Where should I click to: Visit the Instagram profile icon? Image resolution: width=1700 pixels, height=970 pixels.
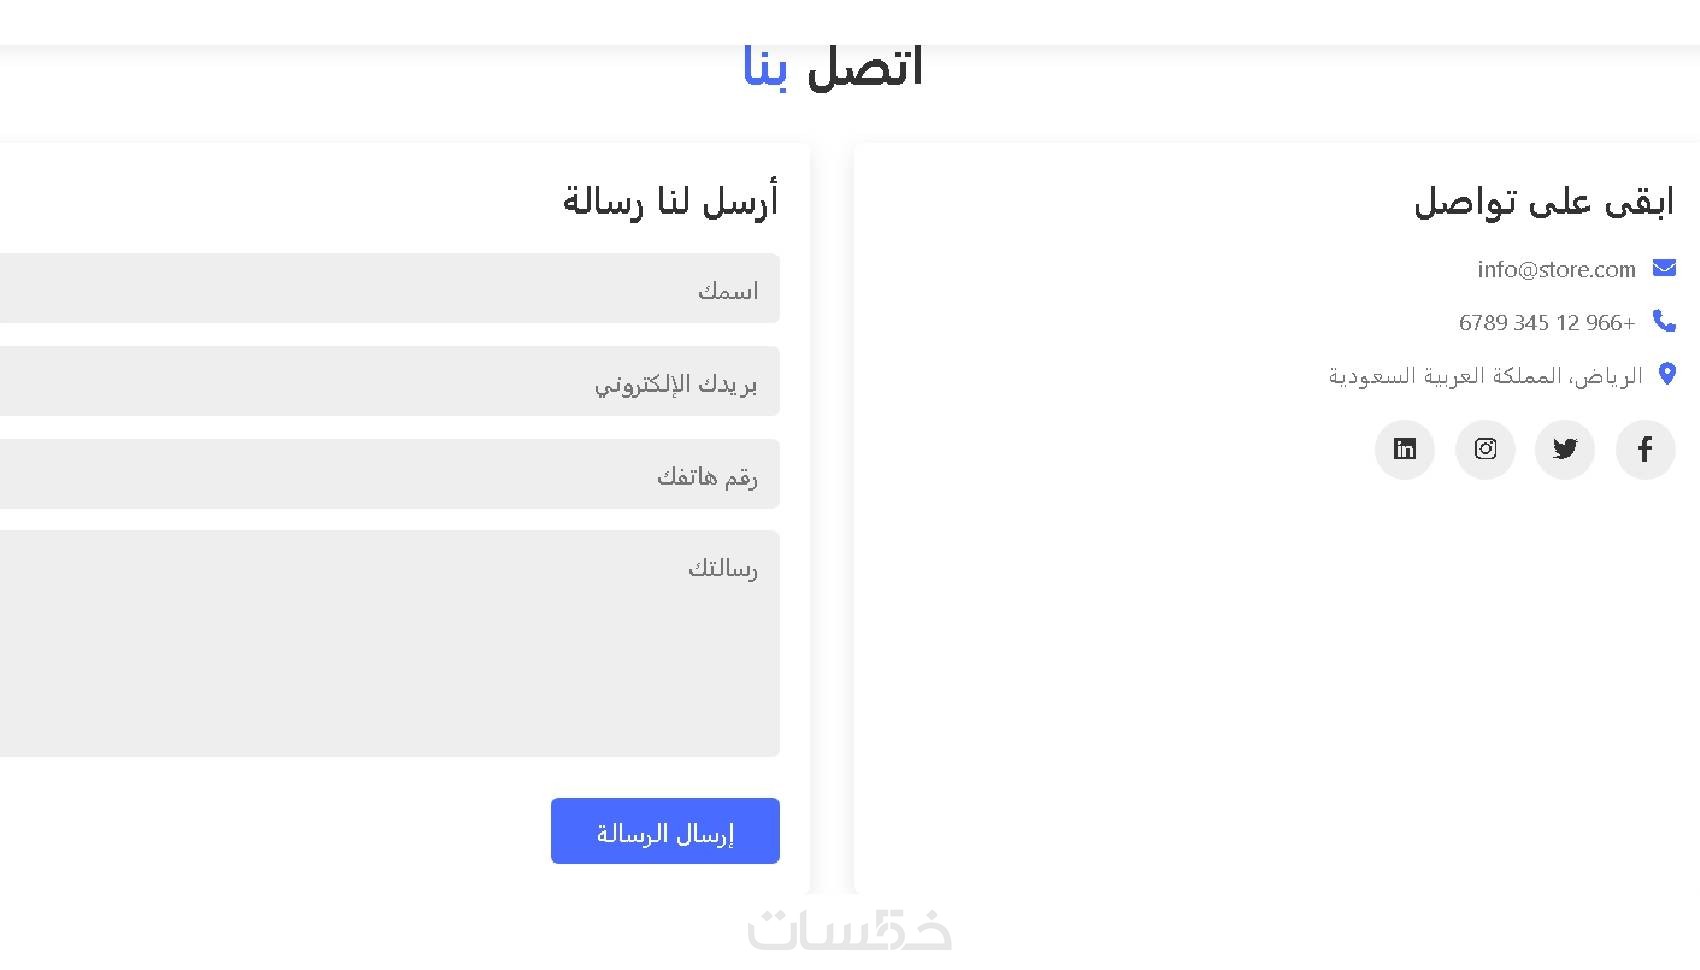coord(1485,449)
